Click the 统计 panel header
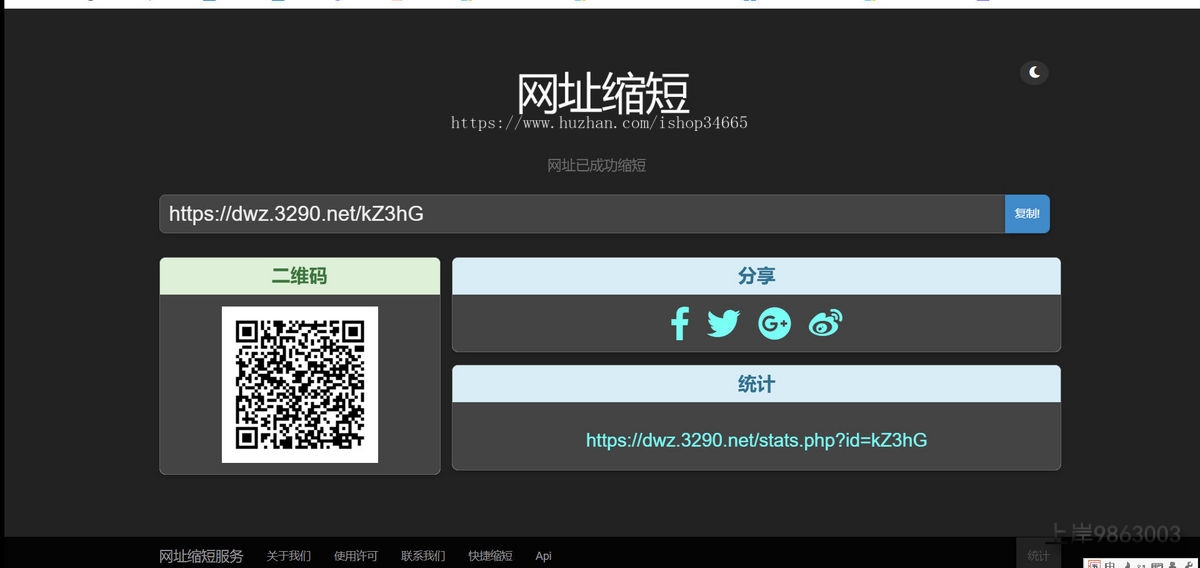Image resolution: width=1200 pixels, height=568 pixels. (756, 384)
